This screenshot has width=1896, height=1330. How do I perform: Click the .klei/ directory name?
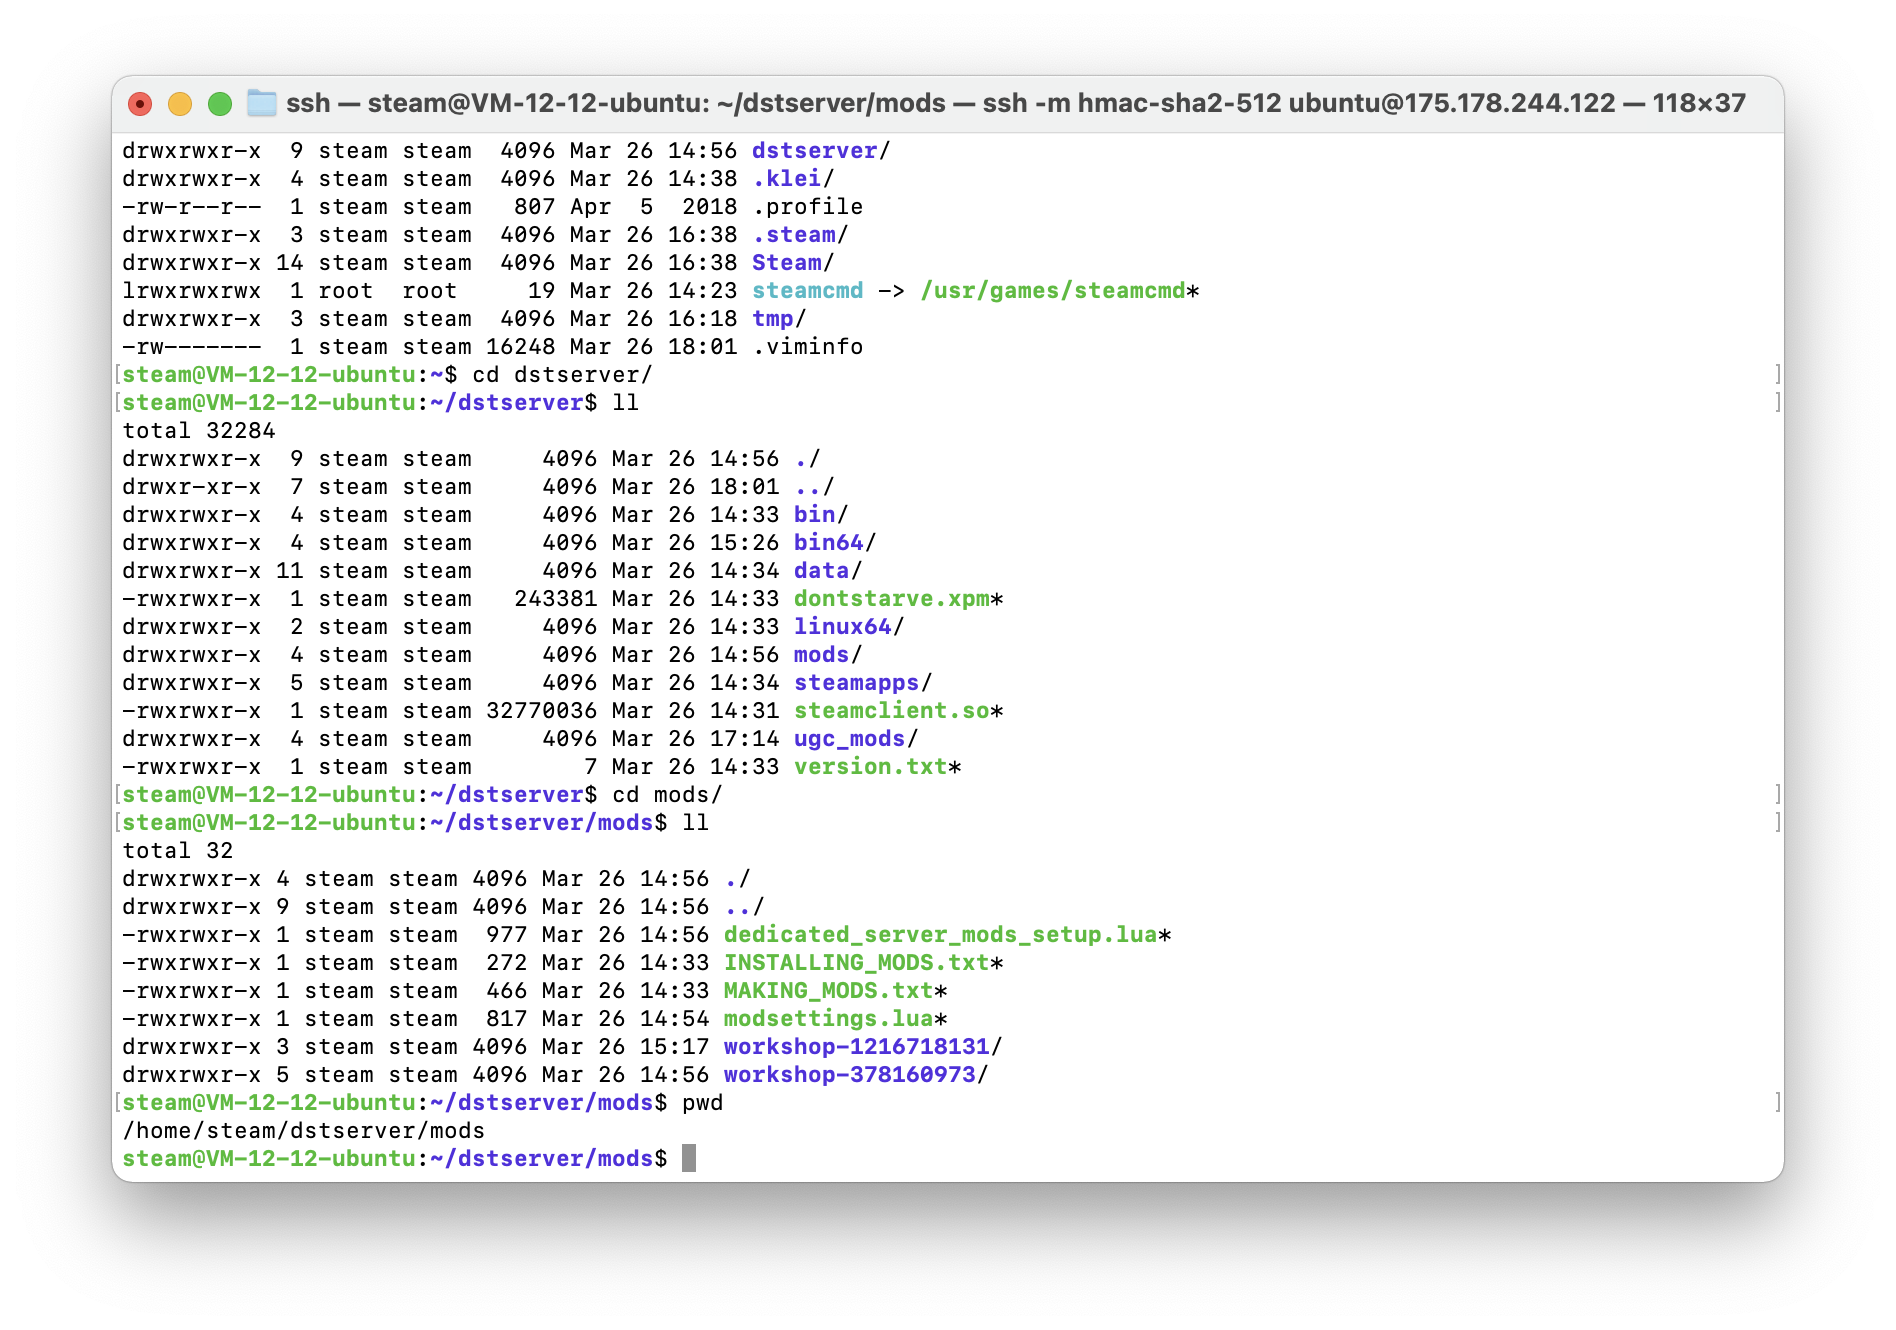[793, 179]
